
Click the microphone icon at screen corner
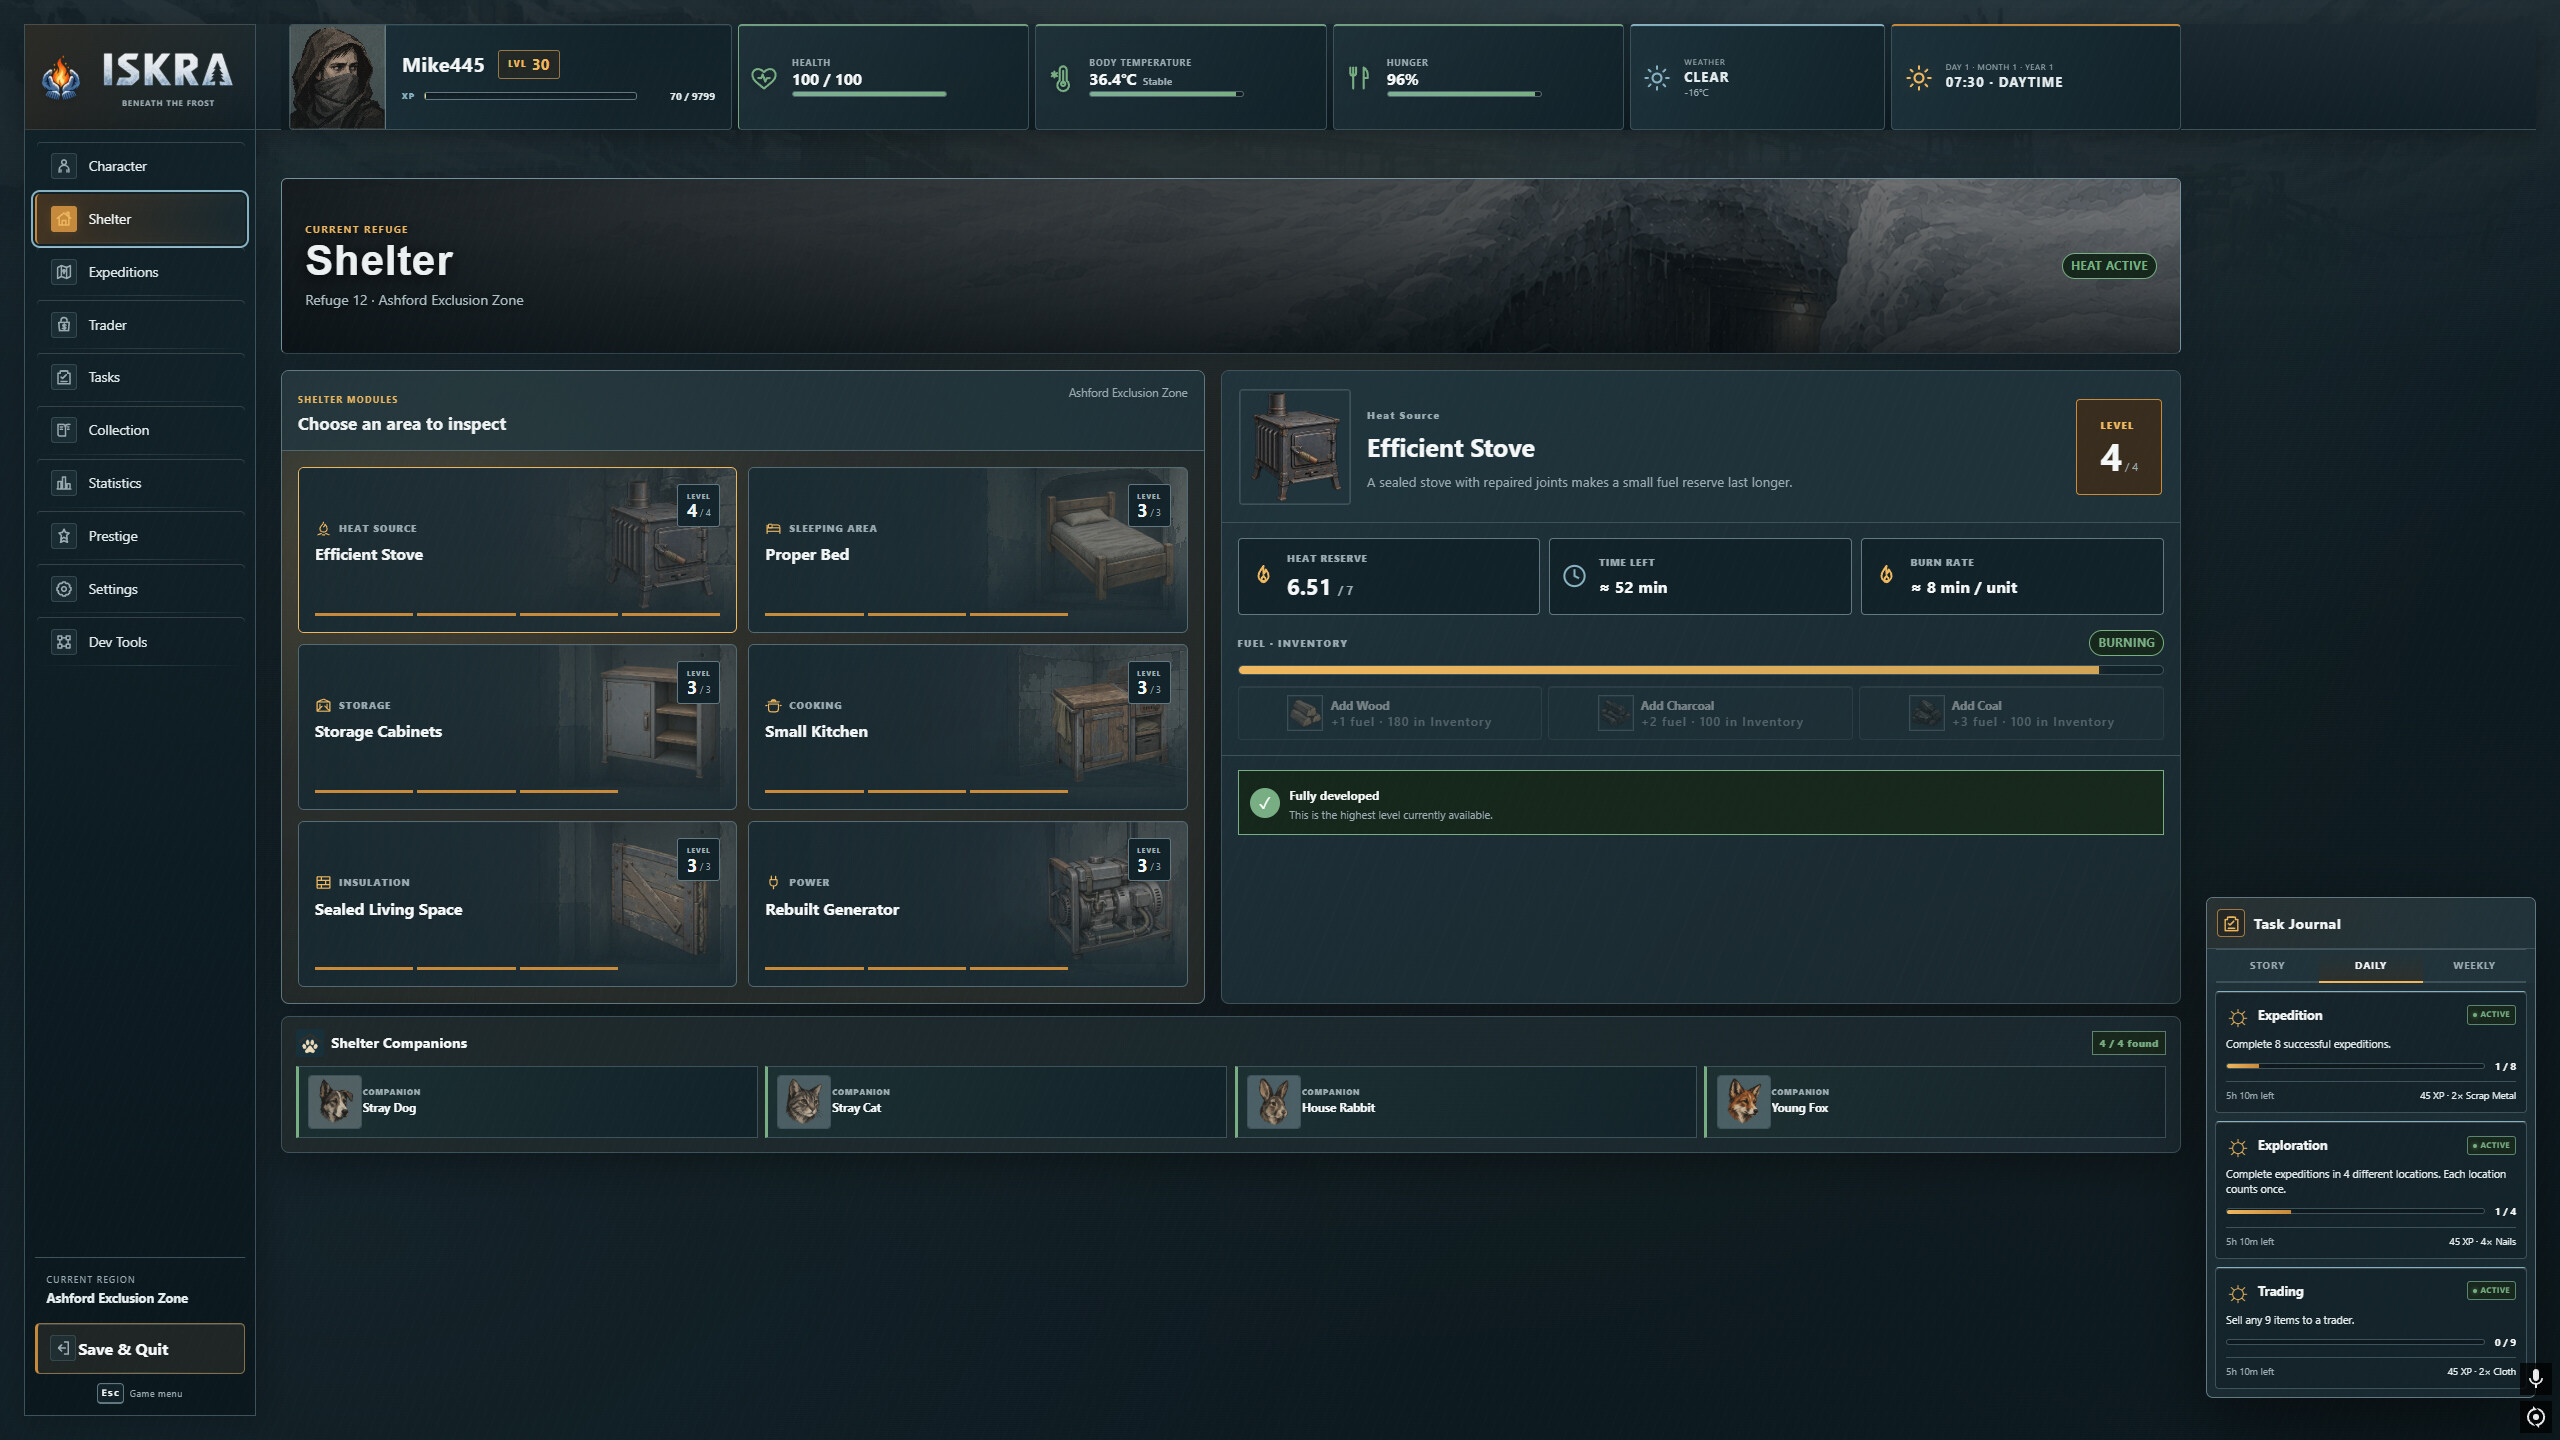[2535, 1379]
